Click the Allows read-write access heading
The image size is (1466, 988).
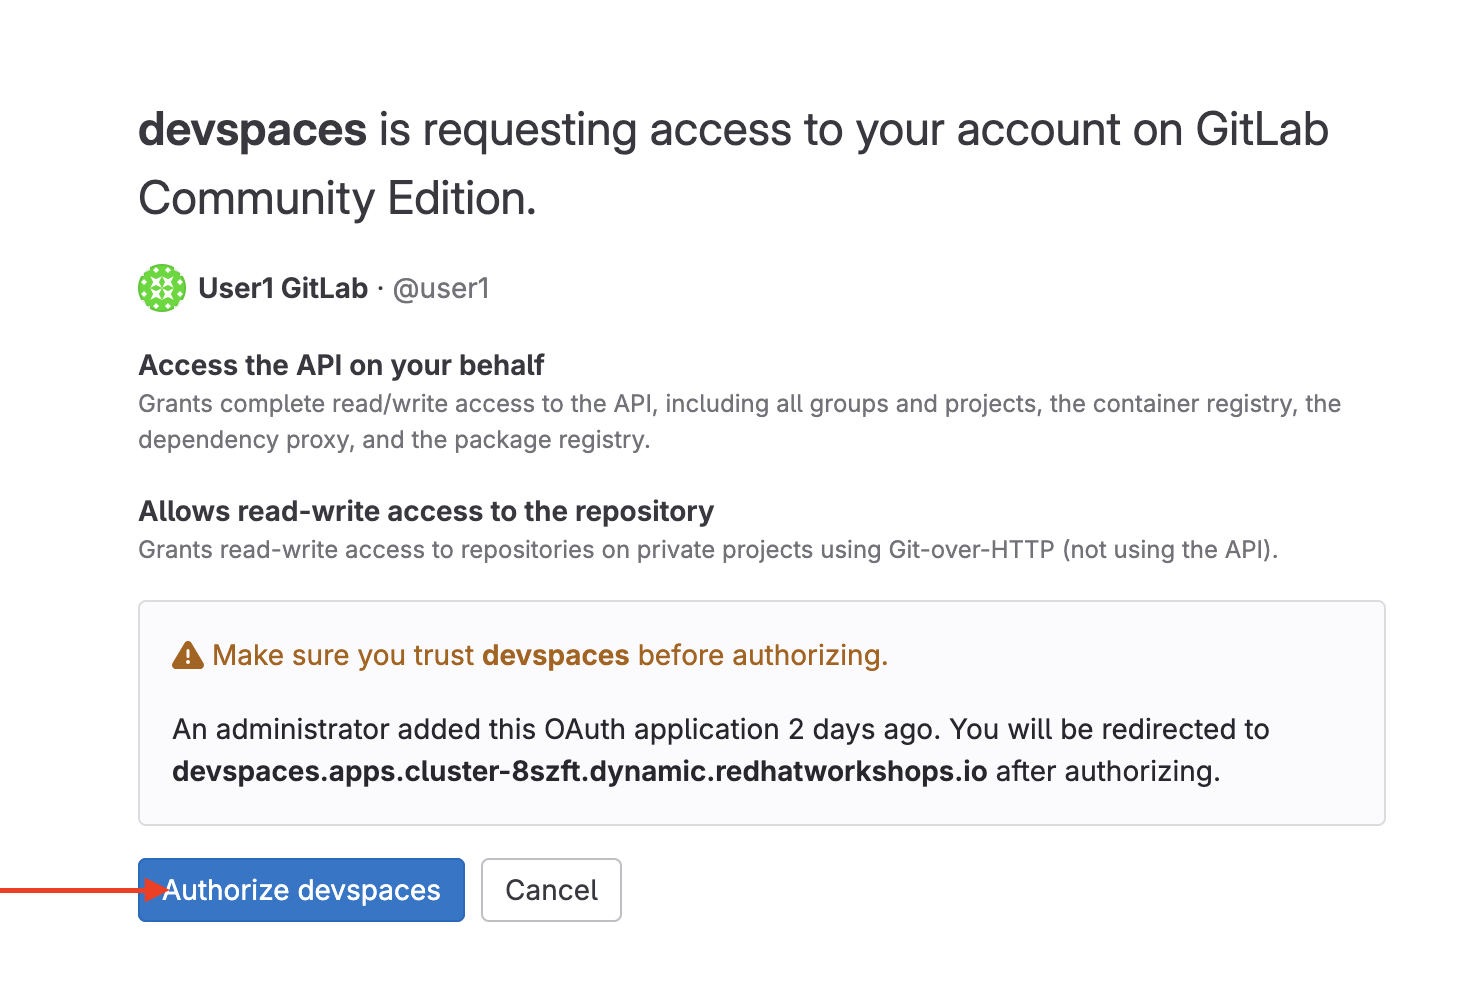[x=425, y=511]
